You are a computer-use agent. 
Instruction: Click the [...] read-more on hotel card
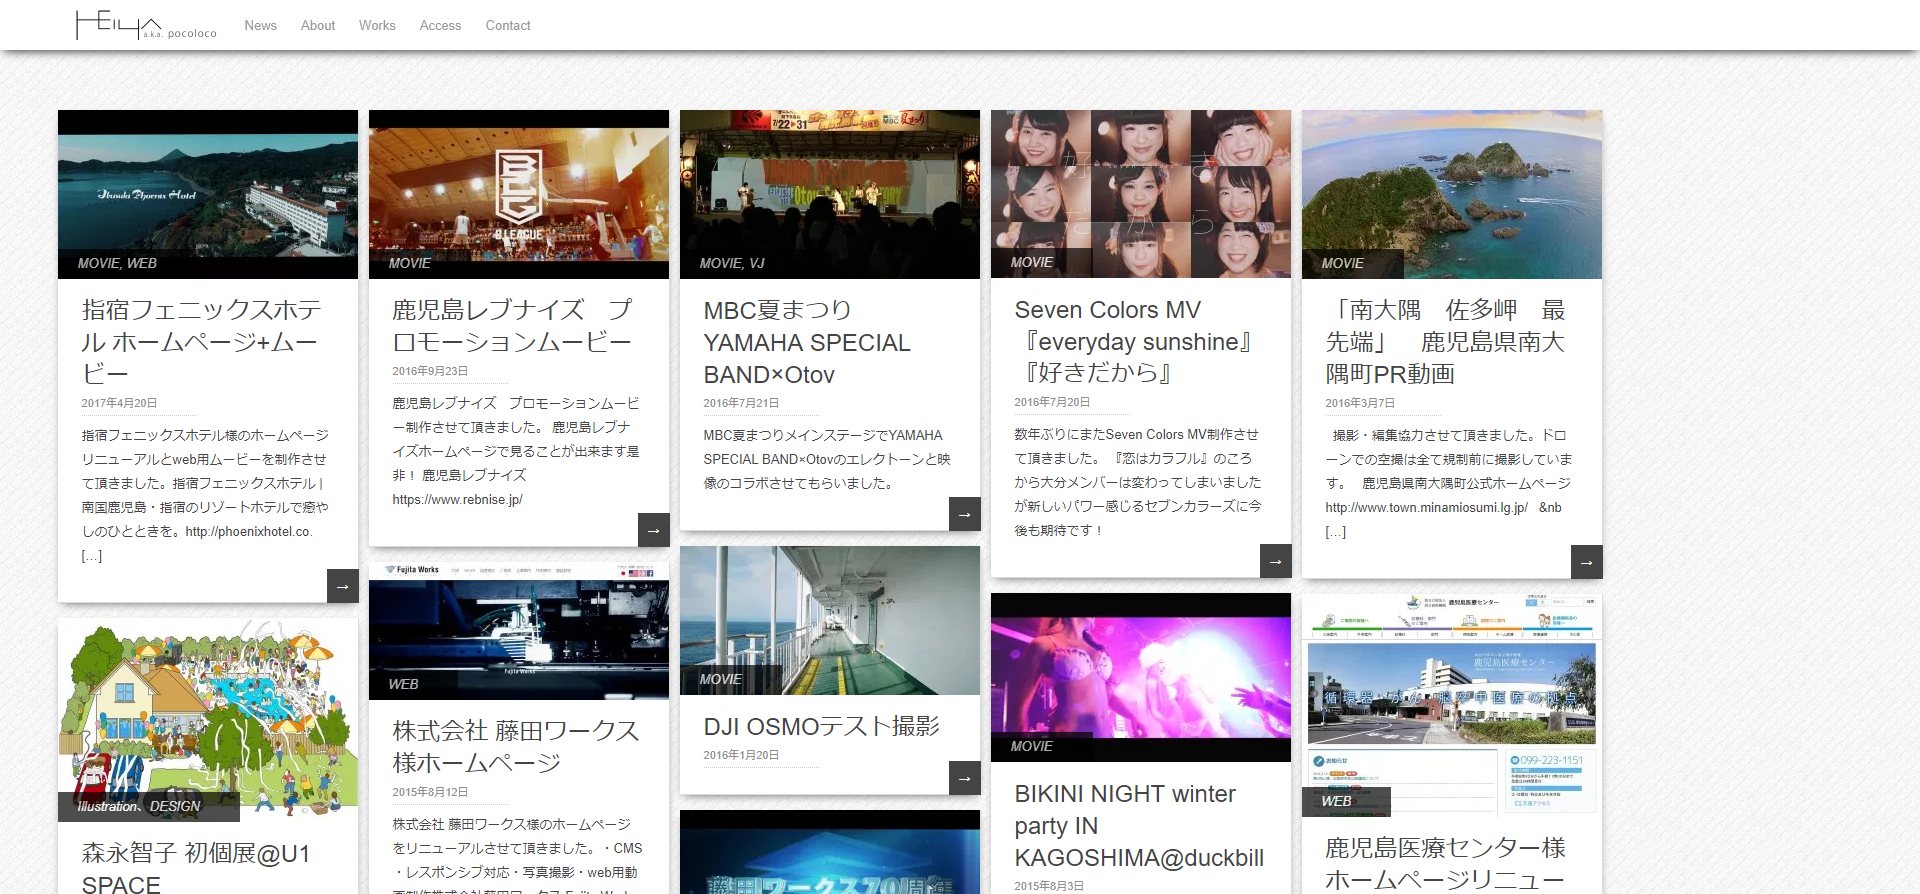pos(92,555)
